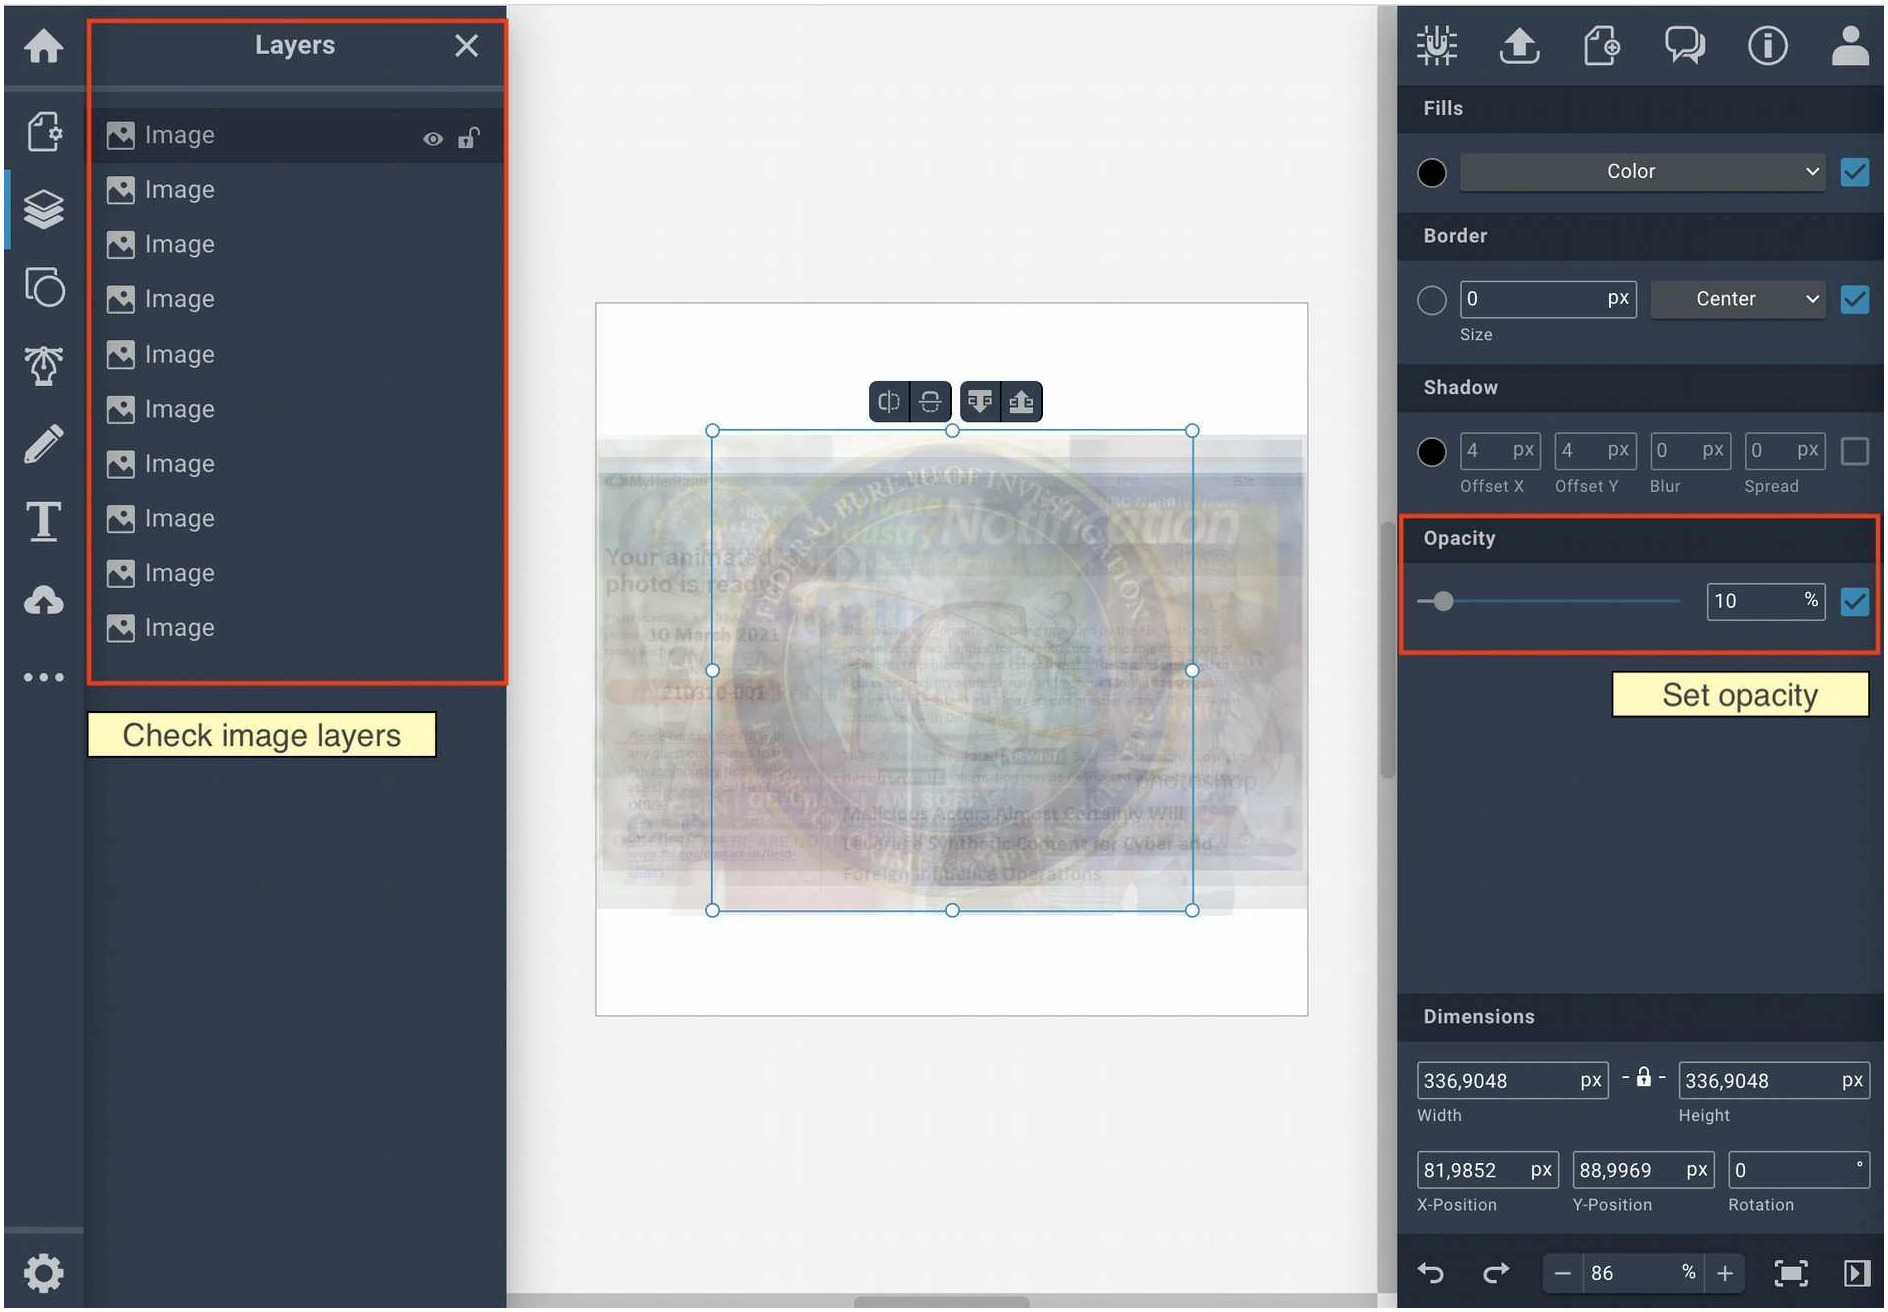
Task: Toggle the snapping magnet icon
Action: pos(1437,46)
